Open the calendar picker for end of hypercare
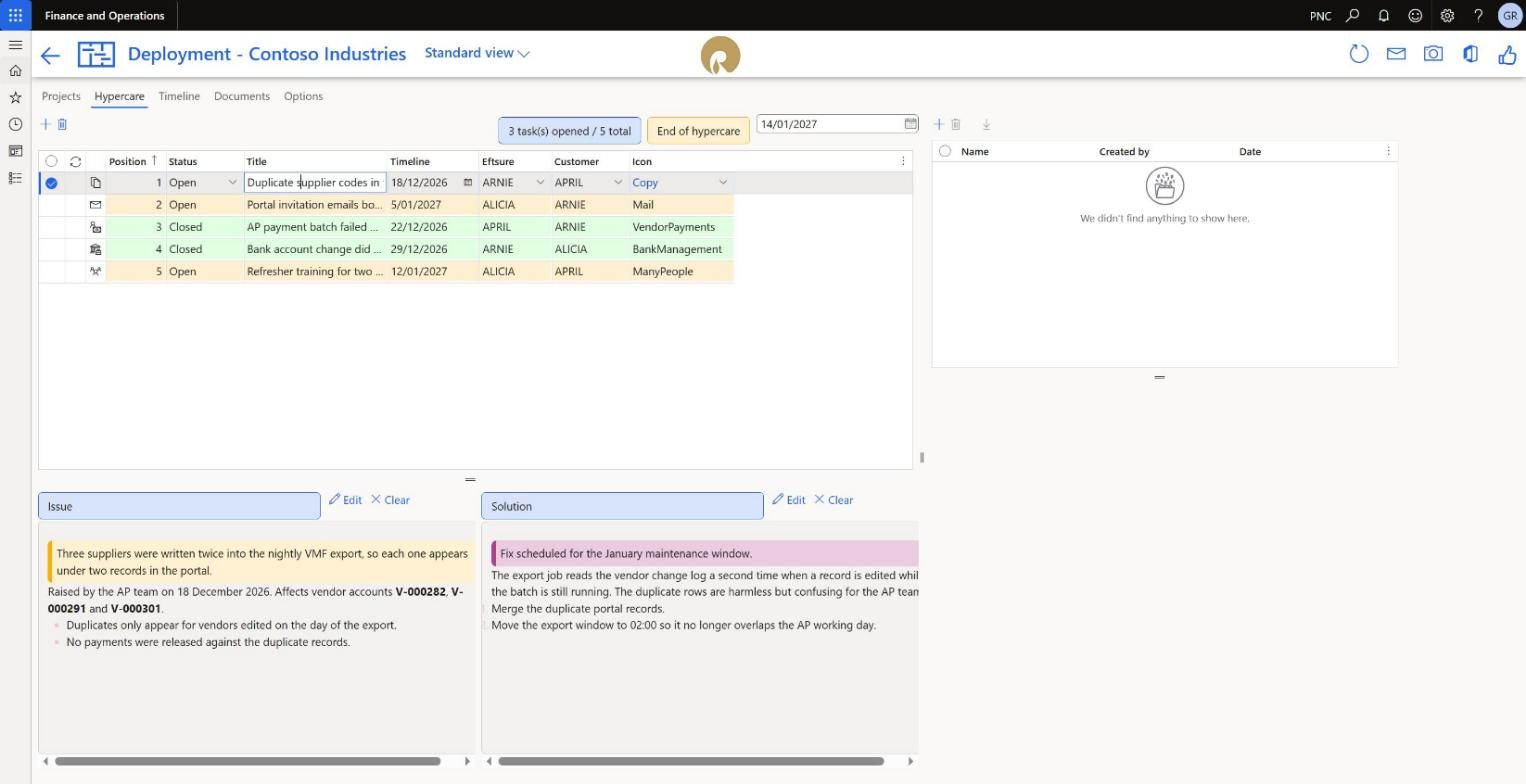 pos(910,124)
